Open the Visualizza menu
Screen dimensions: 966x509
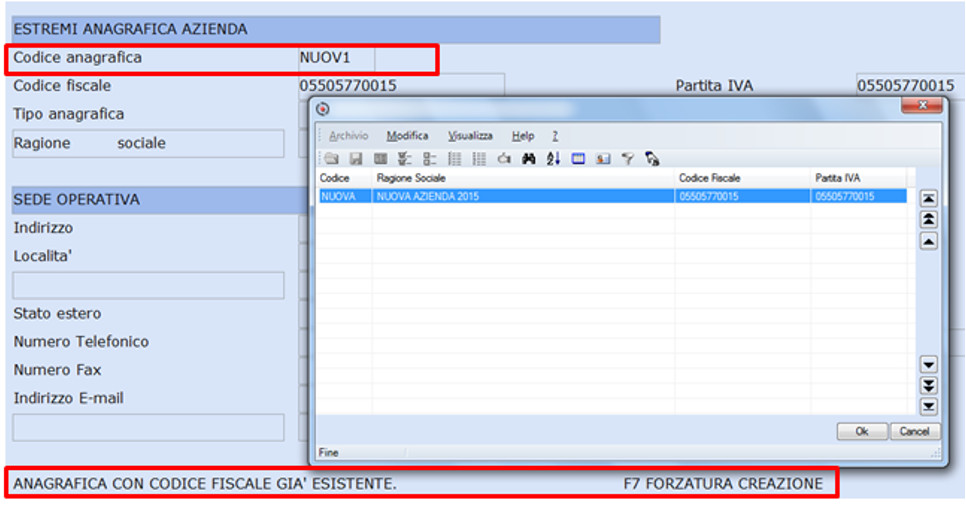pos(470,136)
